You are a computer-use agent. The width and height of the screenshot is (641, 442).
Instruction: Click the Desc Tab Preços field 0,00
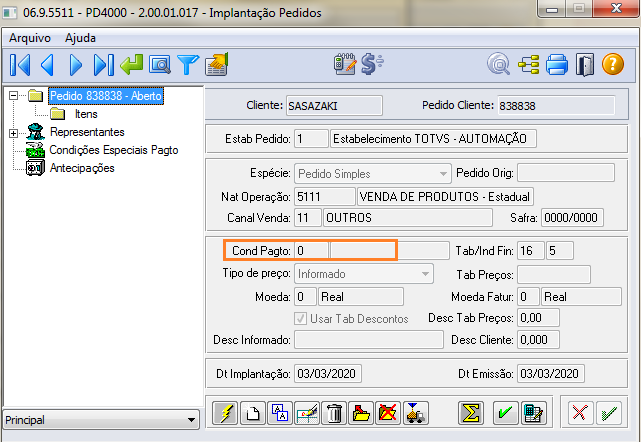pyautogui.click(x=538, y=318)
